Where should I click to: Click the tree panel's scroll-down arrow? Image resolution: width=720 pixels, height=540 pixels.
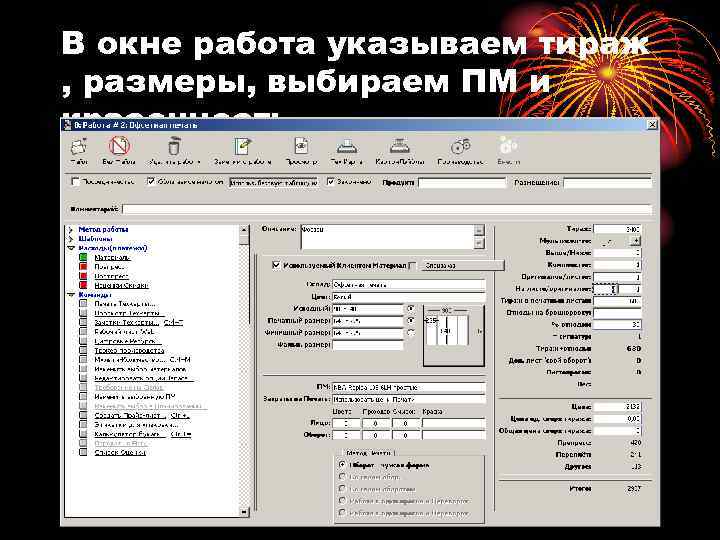coord(244,512)
